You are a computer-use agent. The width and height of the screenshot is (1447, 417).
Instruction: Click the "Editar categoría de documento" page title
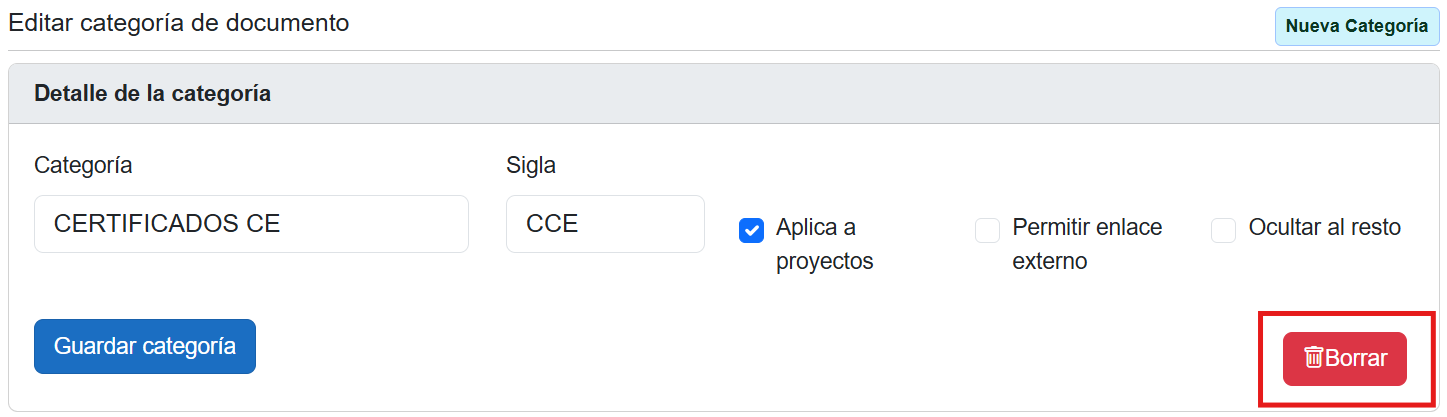[179, 22]
